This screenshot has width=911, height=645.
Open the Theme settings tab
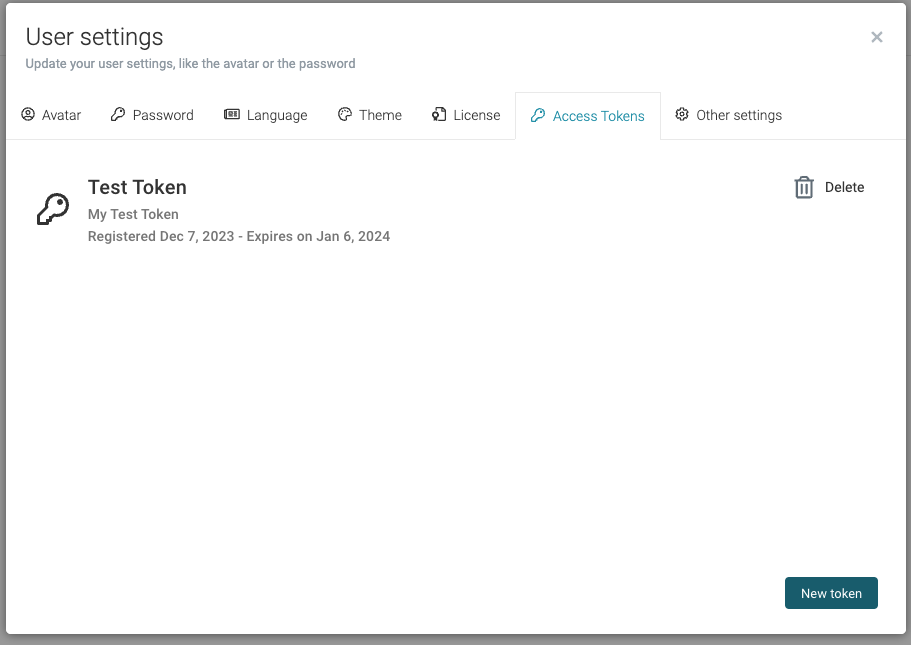click(370, 114)
